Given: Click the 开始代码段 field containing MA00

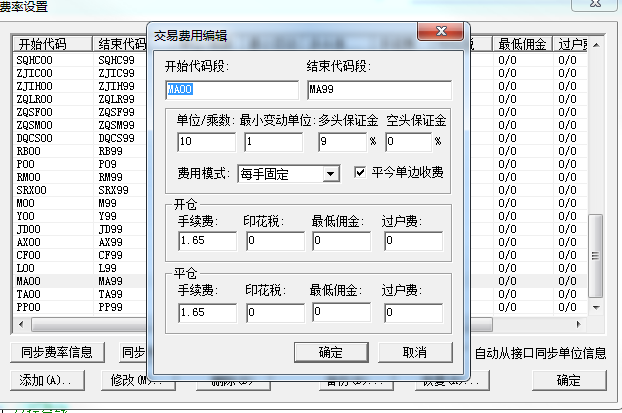Looking at the screenshot, I should 231,90.
